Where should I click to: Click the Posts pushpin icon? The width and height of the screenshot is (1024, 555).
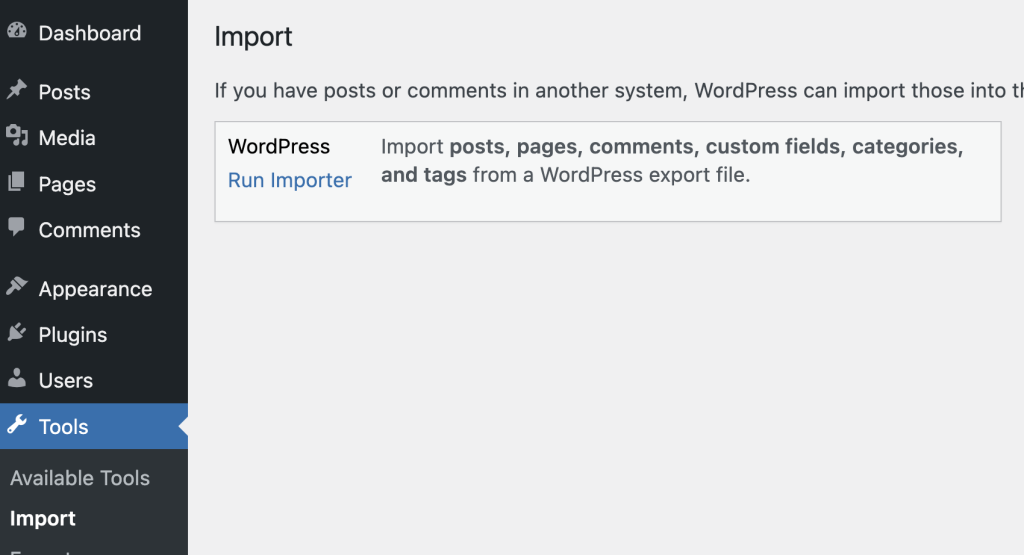[x=17, y=89]
